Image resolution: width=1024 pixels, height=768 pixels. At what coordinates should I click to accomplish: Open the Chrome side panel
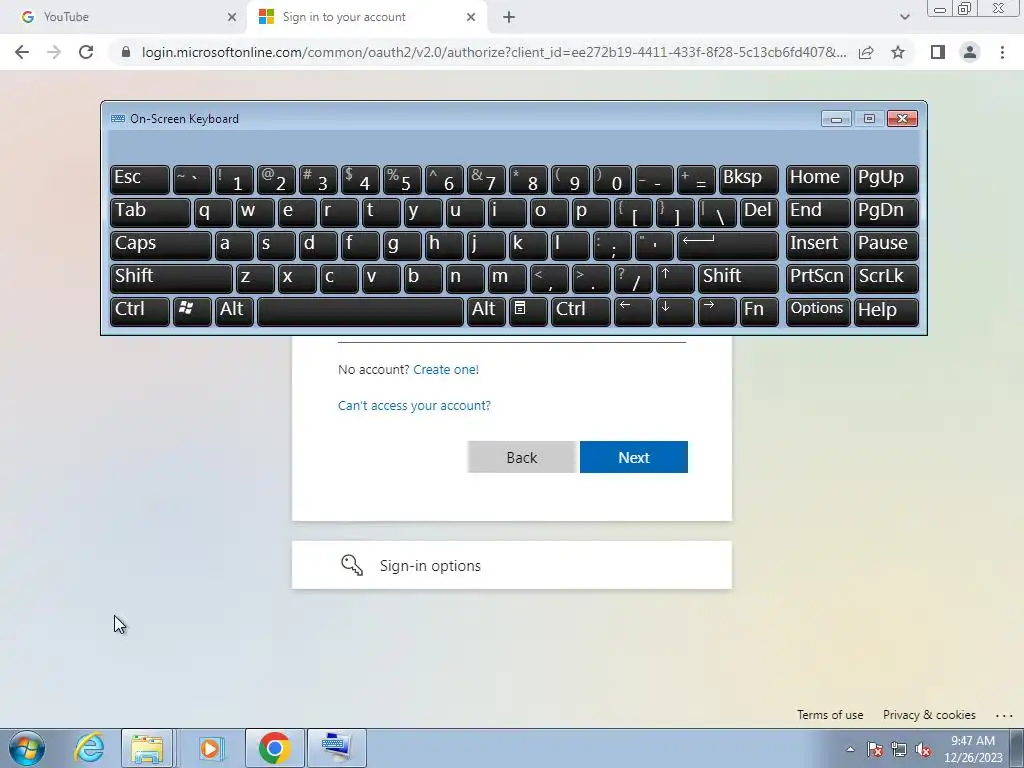click(x=938, y=52)
